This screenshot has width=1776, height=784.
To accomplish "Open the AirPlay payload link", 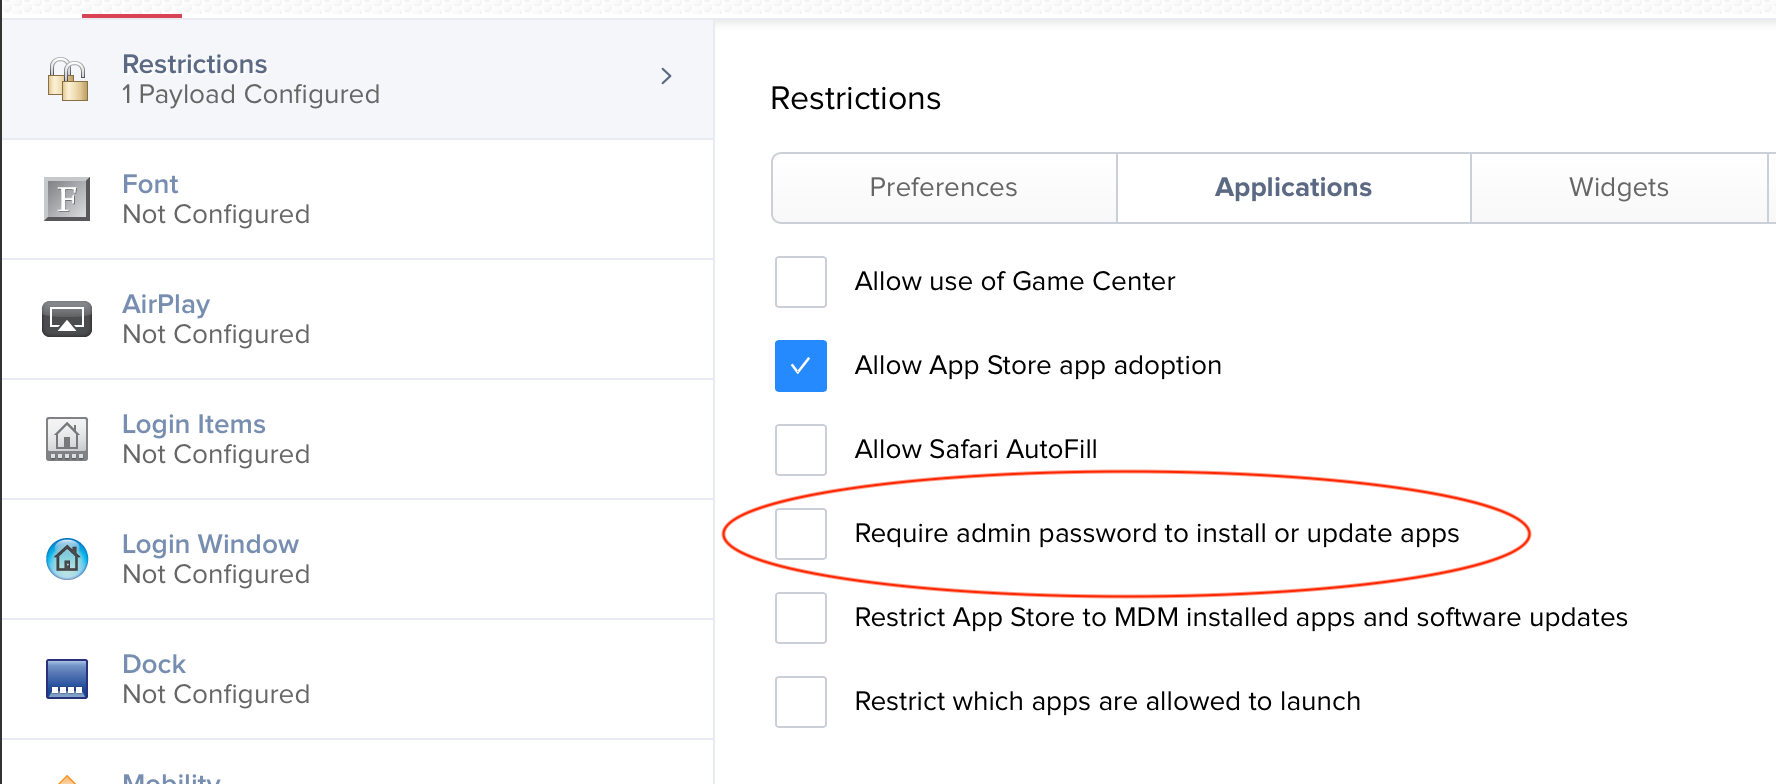I will [x=166, y=304].
